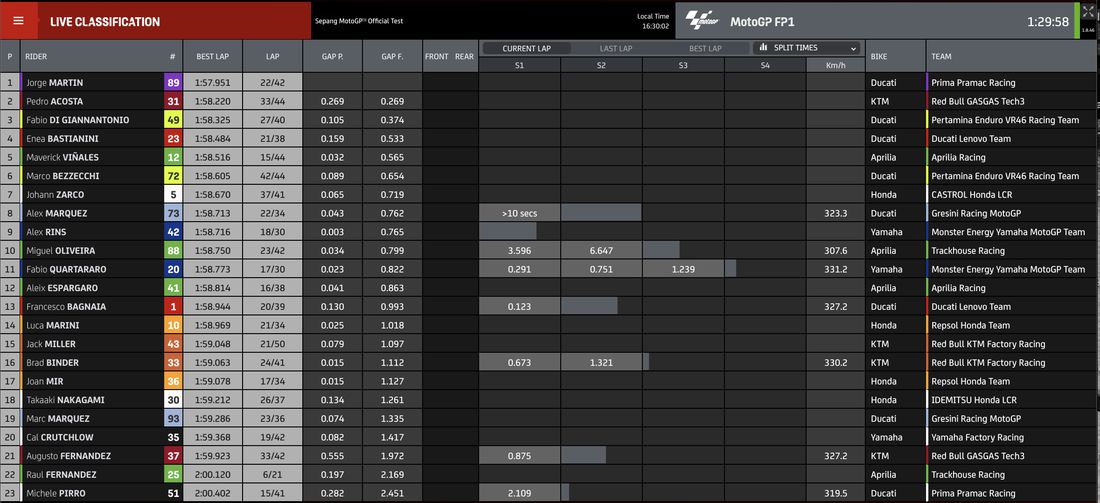Click Luca Marini's number 10 badge
The height and width of the screenshot is (503, 1100).
point(173,325)
